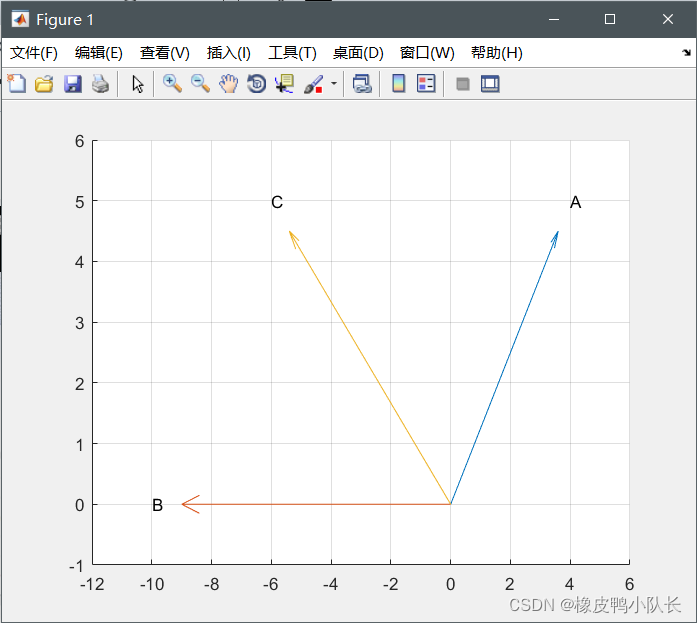The height and width of the screenshot is (623, 697).
Task: Open the 帮助(H) menu
Action: click(x=497, y=53)
